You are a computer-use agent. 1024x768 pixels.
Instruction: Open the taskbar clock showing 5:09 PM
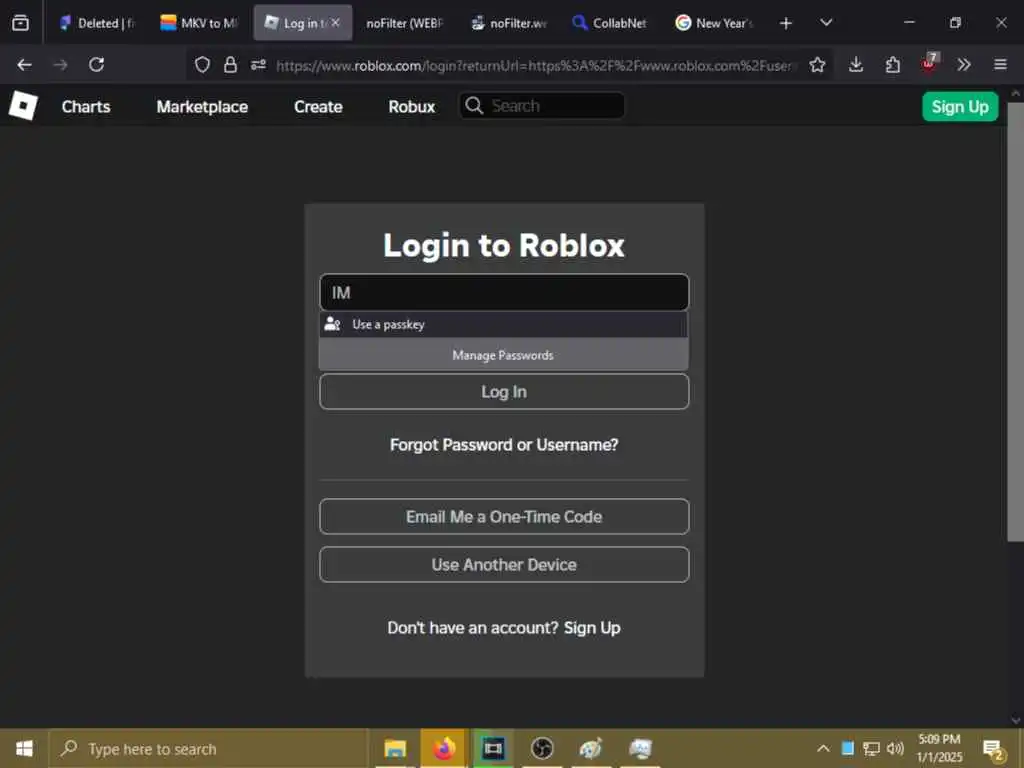point(939,748)
